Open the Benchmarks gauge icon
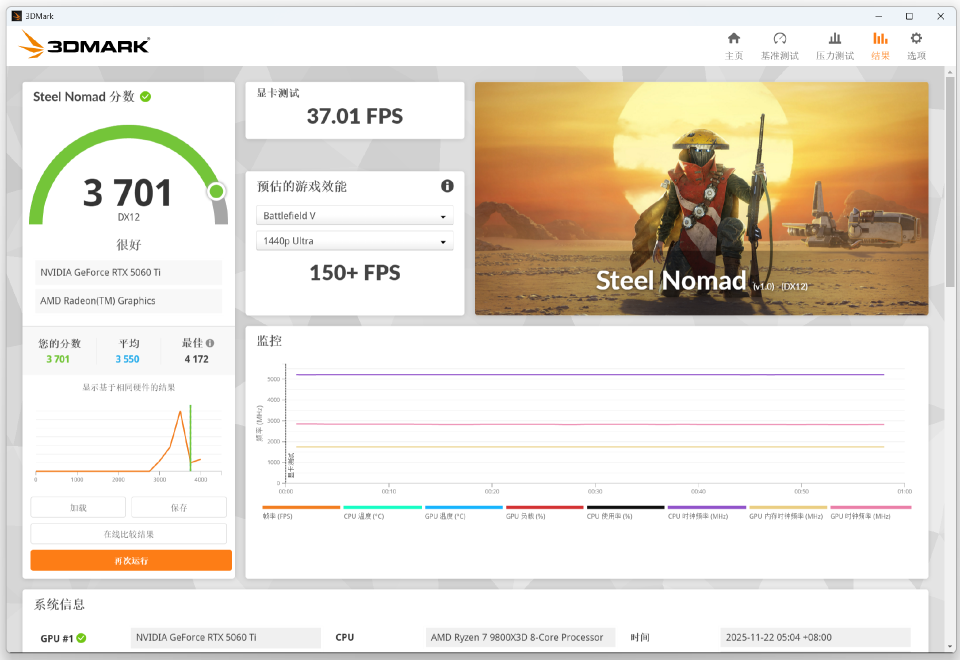 point(779,39)
